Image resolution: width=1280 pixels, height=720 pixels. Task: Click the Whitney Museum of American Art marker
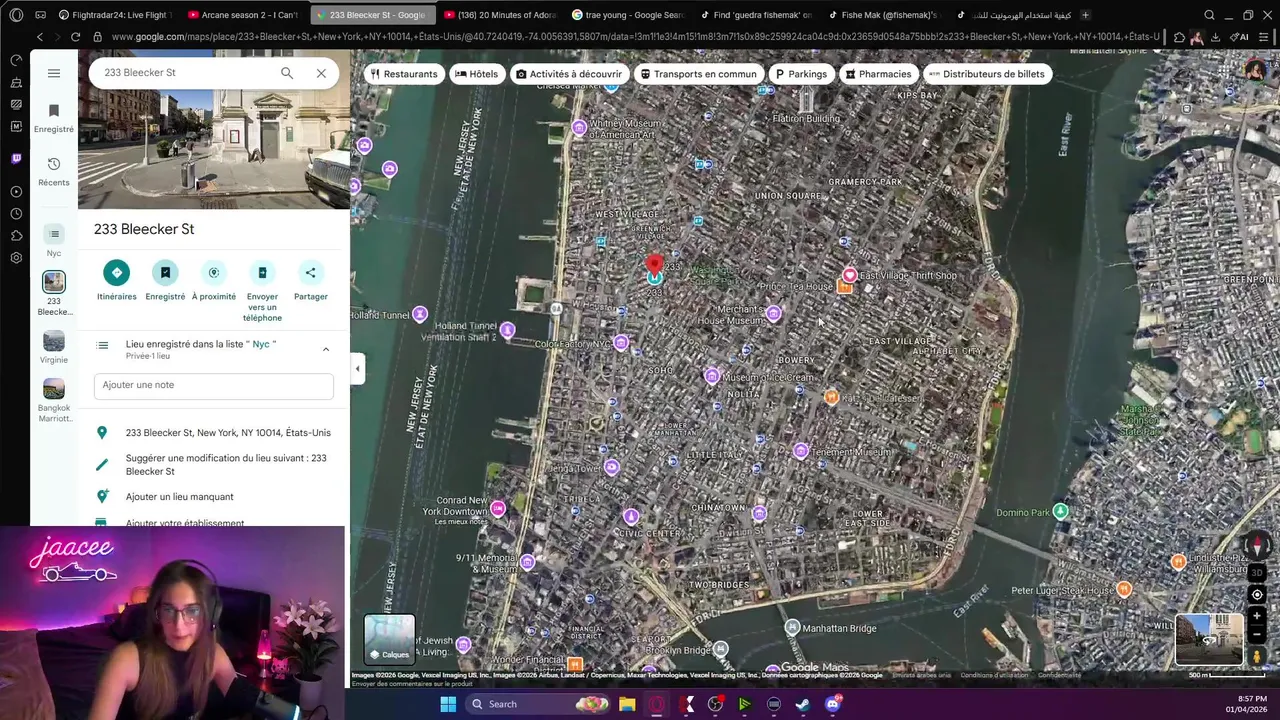point(579,127)
